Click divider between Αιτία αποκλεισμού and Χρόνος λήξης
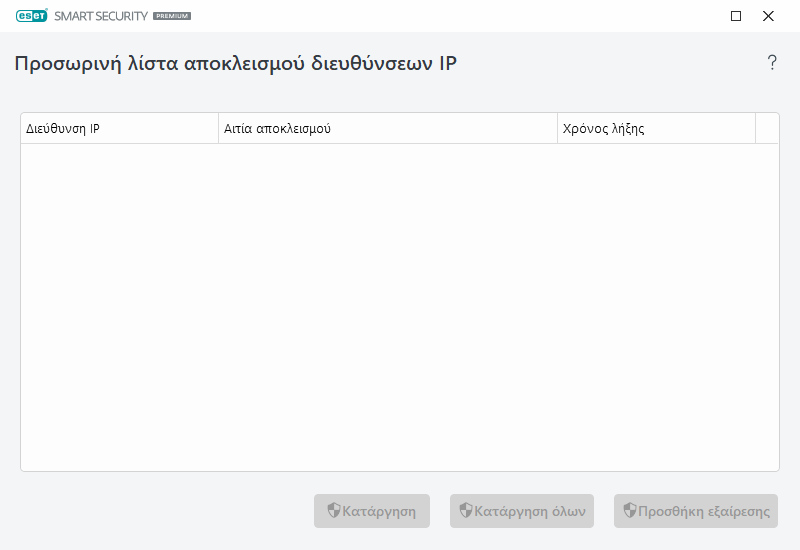Screen dimensions: 800x550 [x=557, y=129]
